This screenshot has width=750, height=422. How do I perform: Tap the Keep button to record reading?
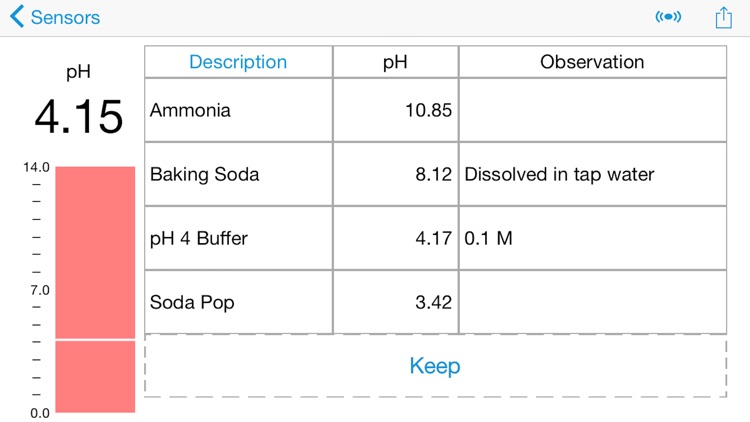[435, 366]
